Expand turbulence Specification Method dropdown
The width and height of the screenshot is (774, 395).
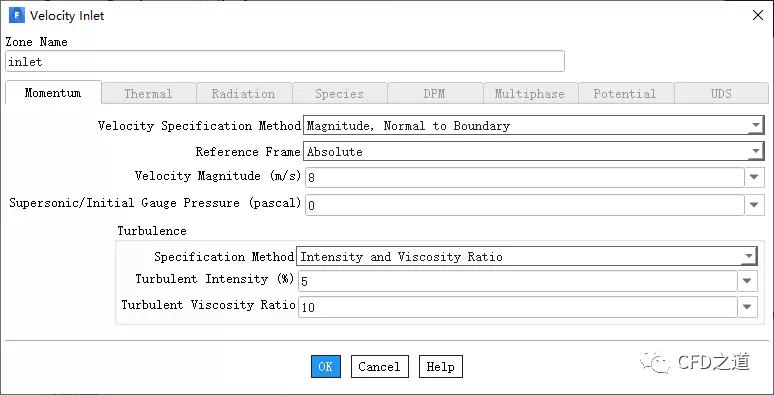[x=526, y=256]
